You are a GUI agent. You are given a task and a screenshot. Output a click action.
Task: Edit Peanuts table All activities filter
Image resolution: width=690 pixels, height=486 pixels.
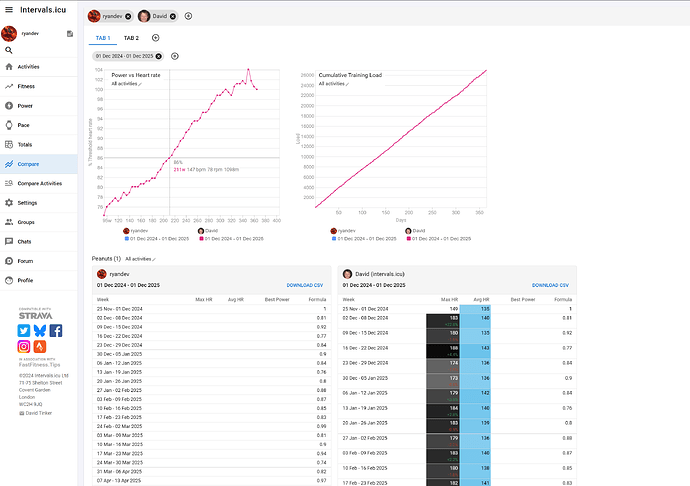pyautogui.click(x=140, y=259)
